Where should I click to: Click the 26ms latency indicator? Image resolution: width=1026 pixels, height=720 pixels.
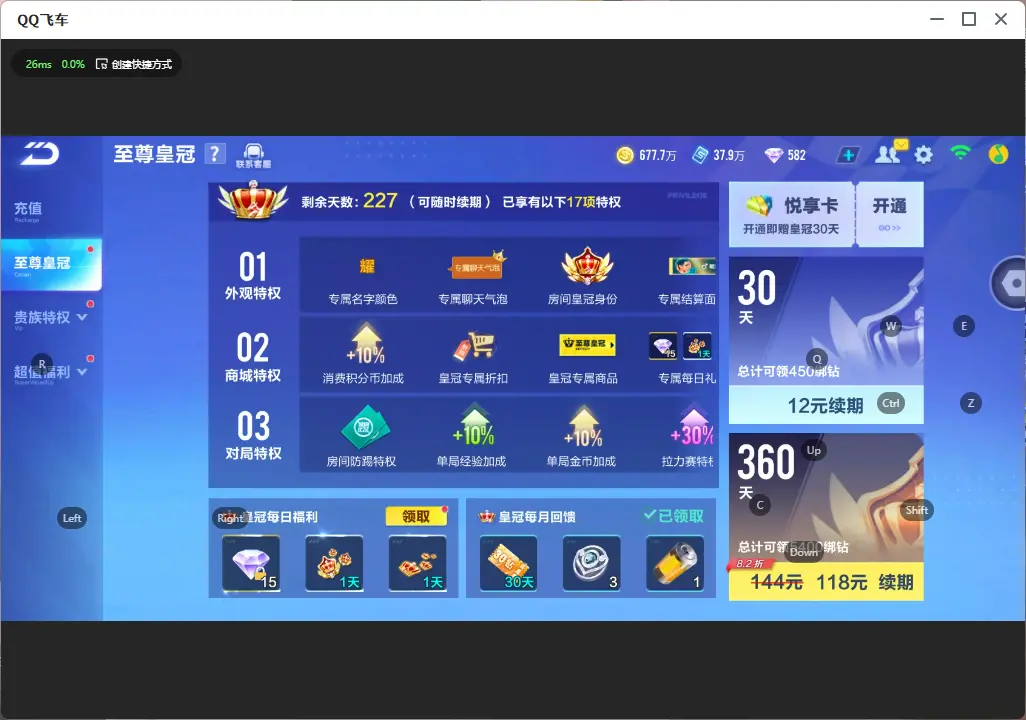point(38,64)
